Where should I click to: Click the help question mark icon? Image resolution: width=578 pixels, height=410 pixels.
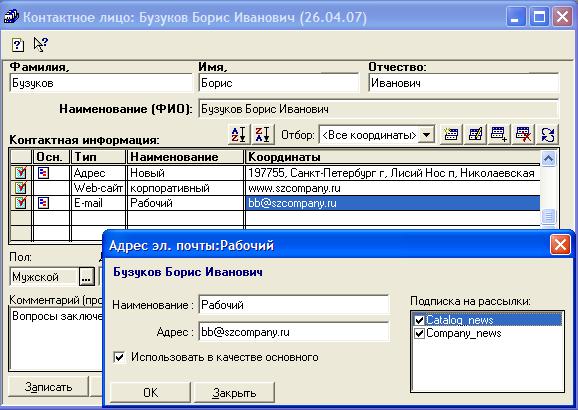tap(18, 45)
